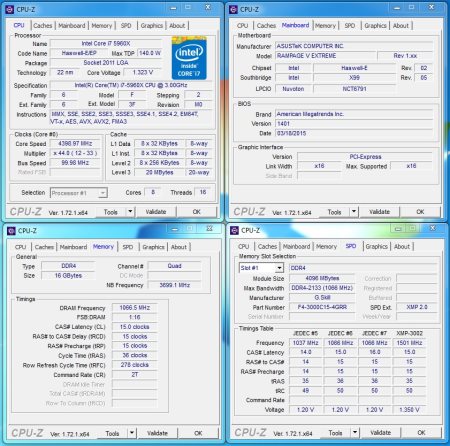Click the CPU-Z app icon in the Mainboard window title bar

point(234,9)
